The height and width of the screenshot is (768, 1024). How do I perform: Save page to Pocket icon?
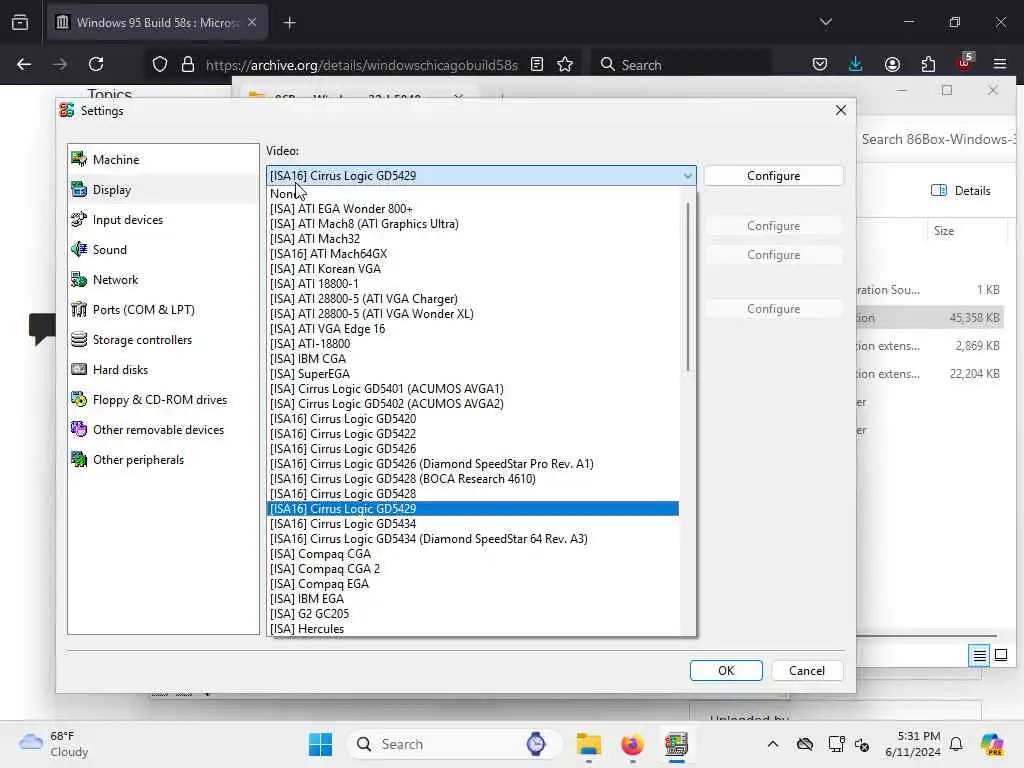click(x=820, y=64)
